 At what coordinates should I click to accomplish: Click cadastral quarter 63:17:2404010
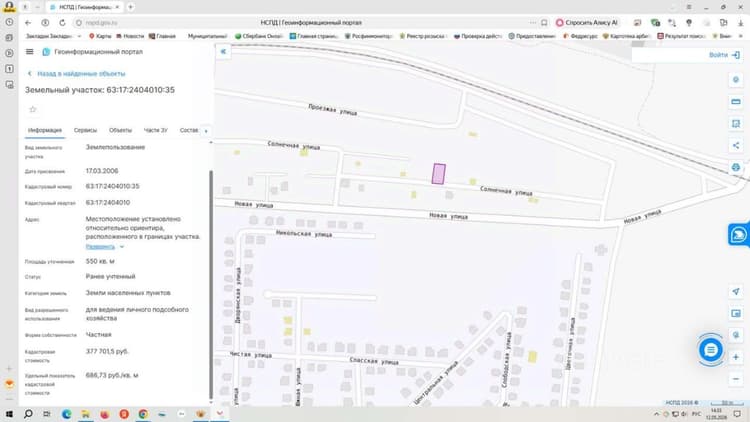(x=108, y=202)
